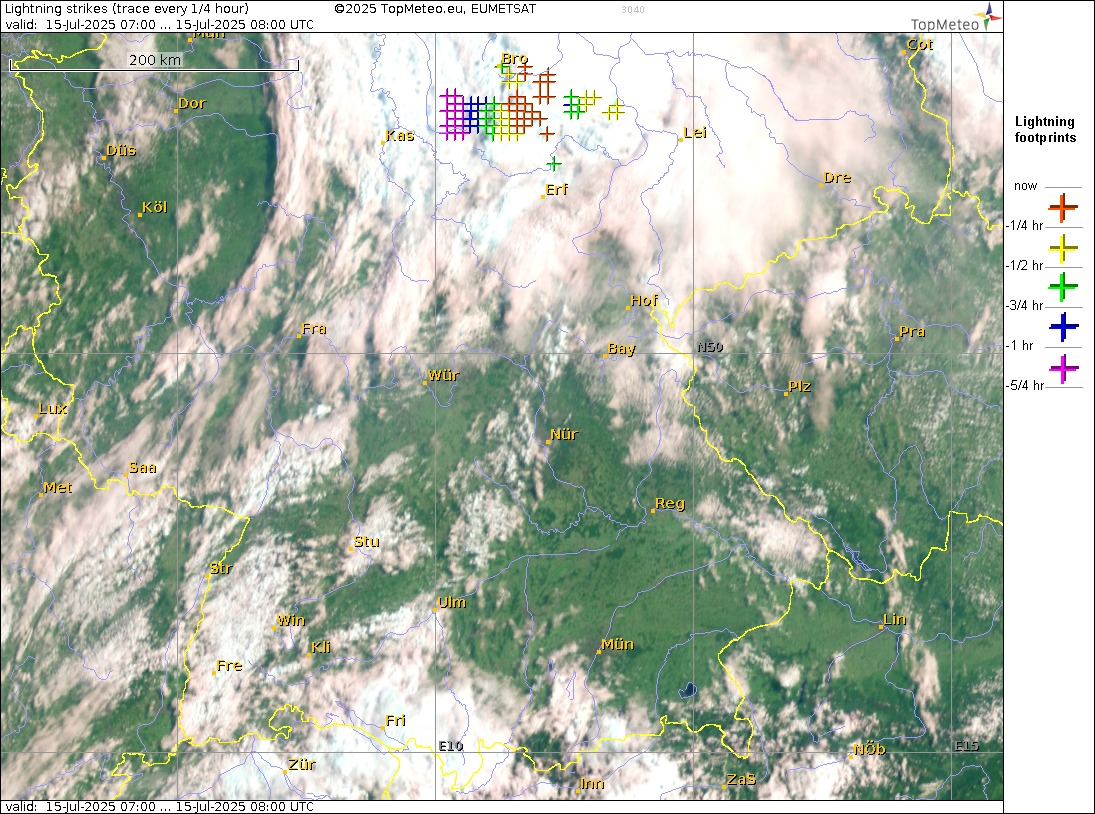
Task: Click the TopMeteo logo
Action: pos(956,17)
